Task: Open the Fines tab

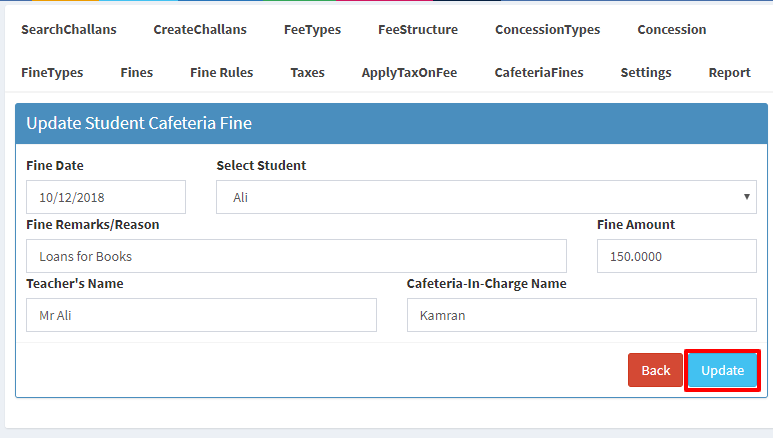Action: tap(137, 73)
